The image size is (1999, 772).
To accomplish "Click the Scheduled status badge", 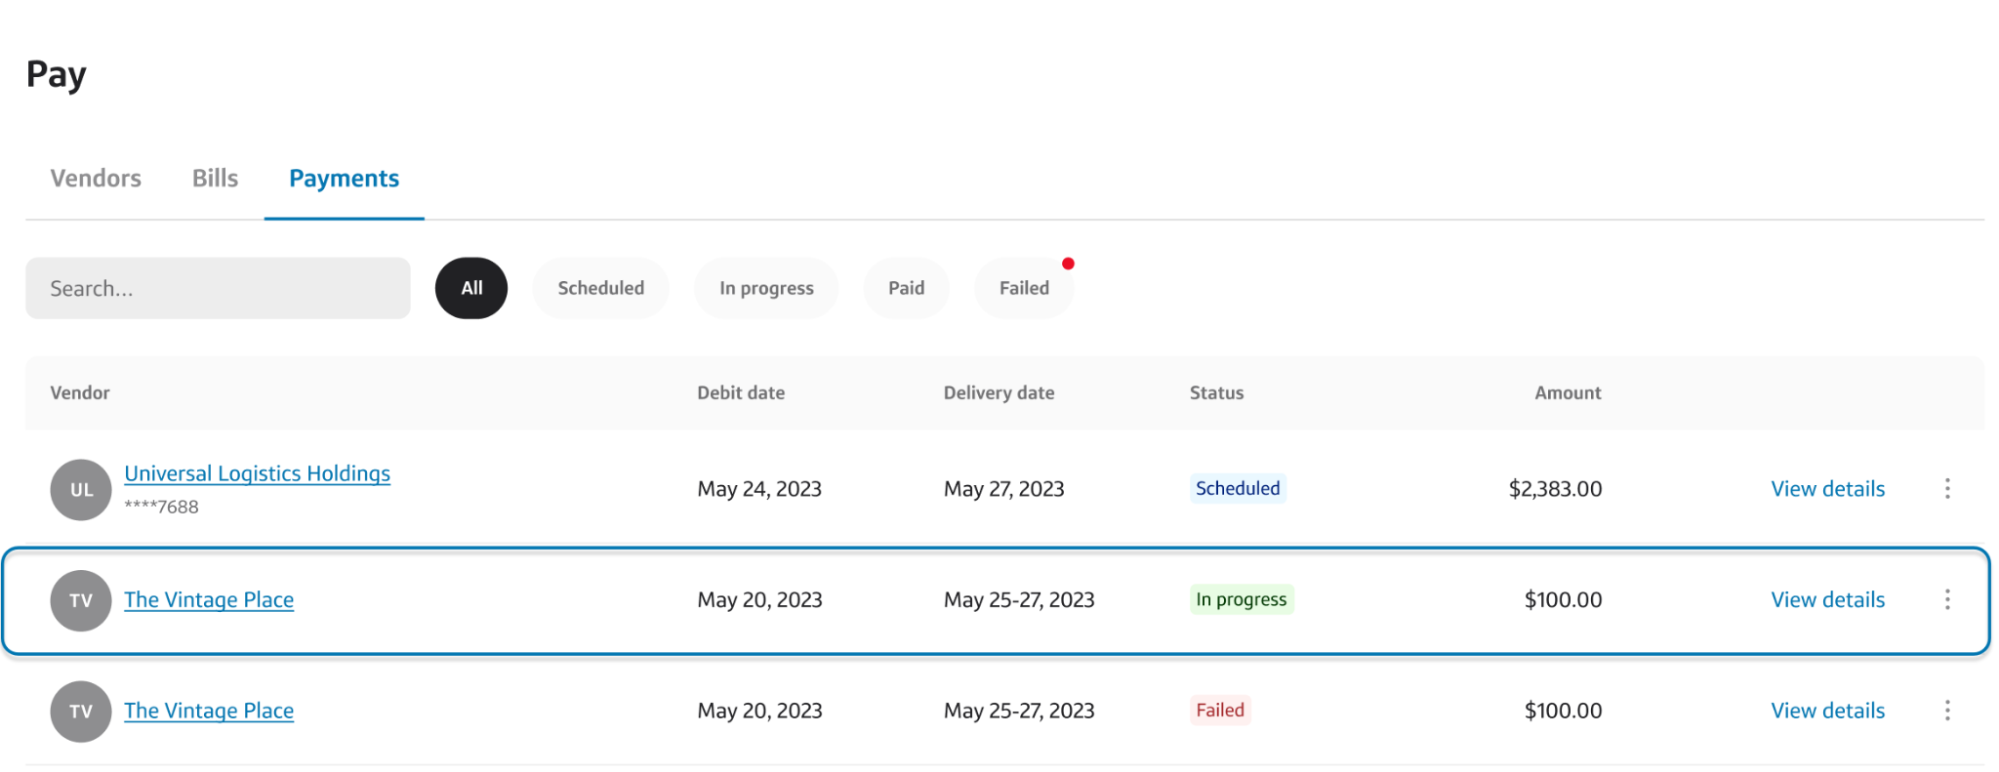I will pyautogui.click(x=1238, y=489).
